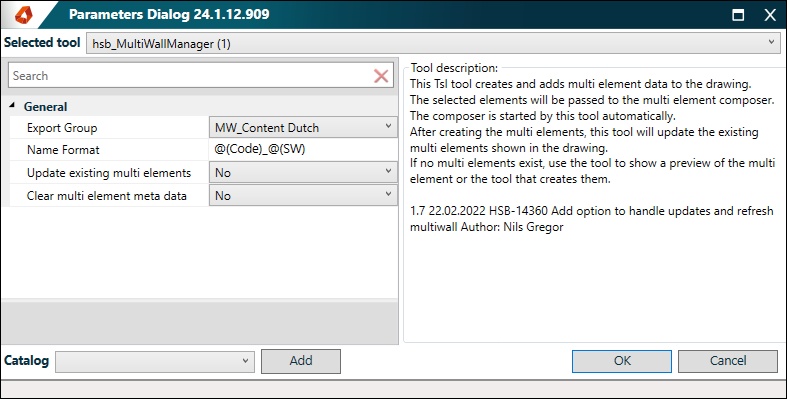Click the Catalog label

(x=27, y=361)
